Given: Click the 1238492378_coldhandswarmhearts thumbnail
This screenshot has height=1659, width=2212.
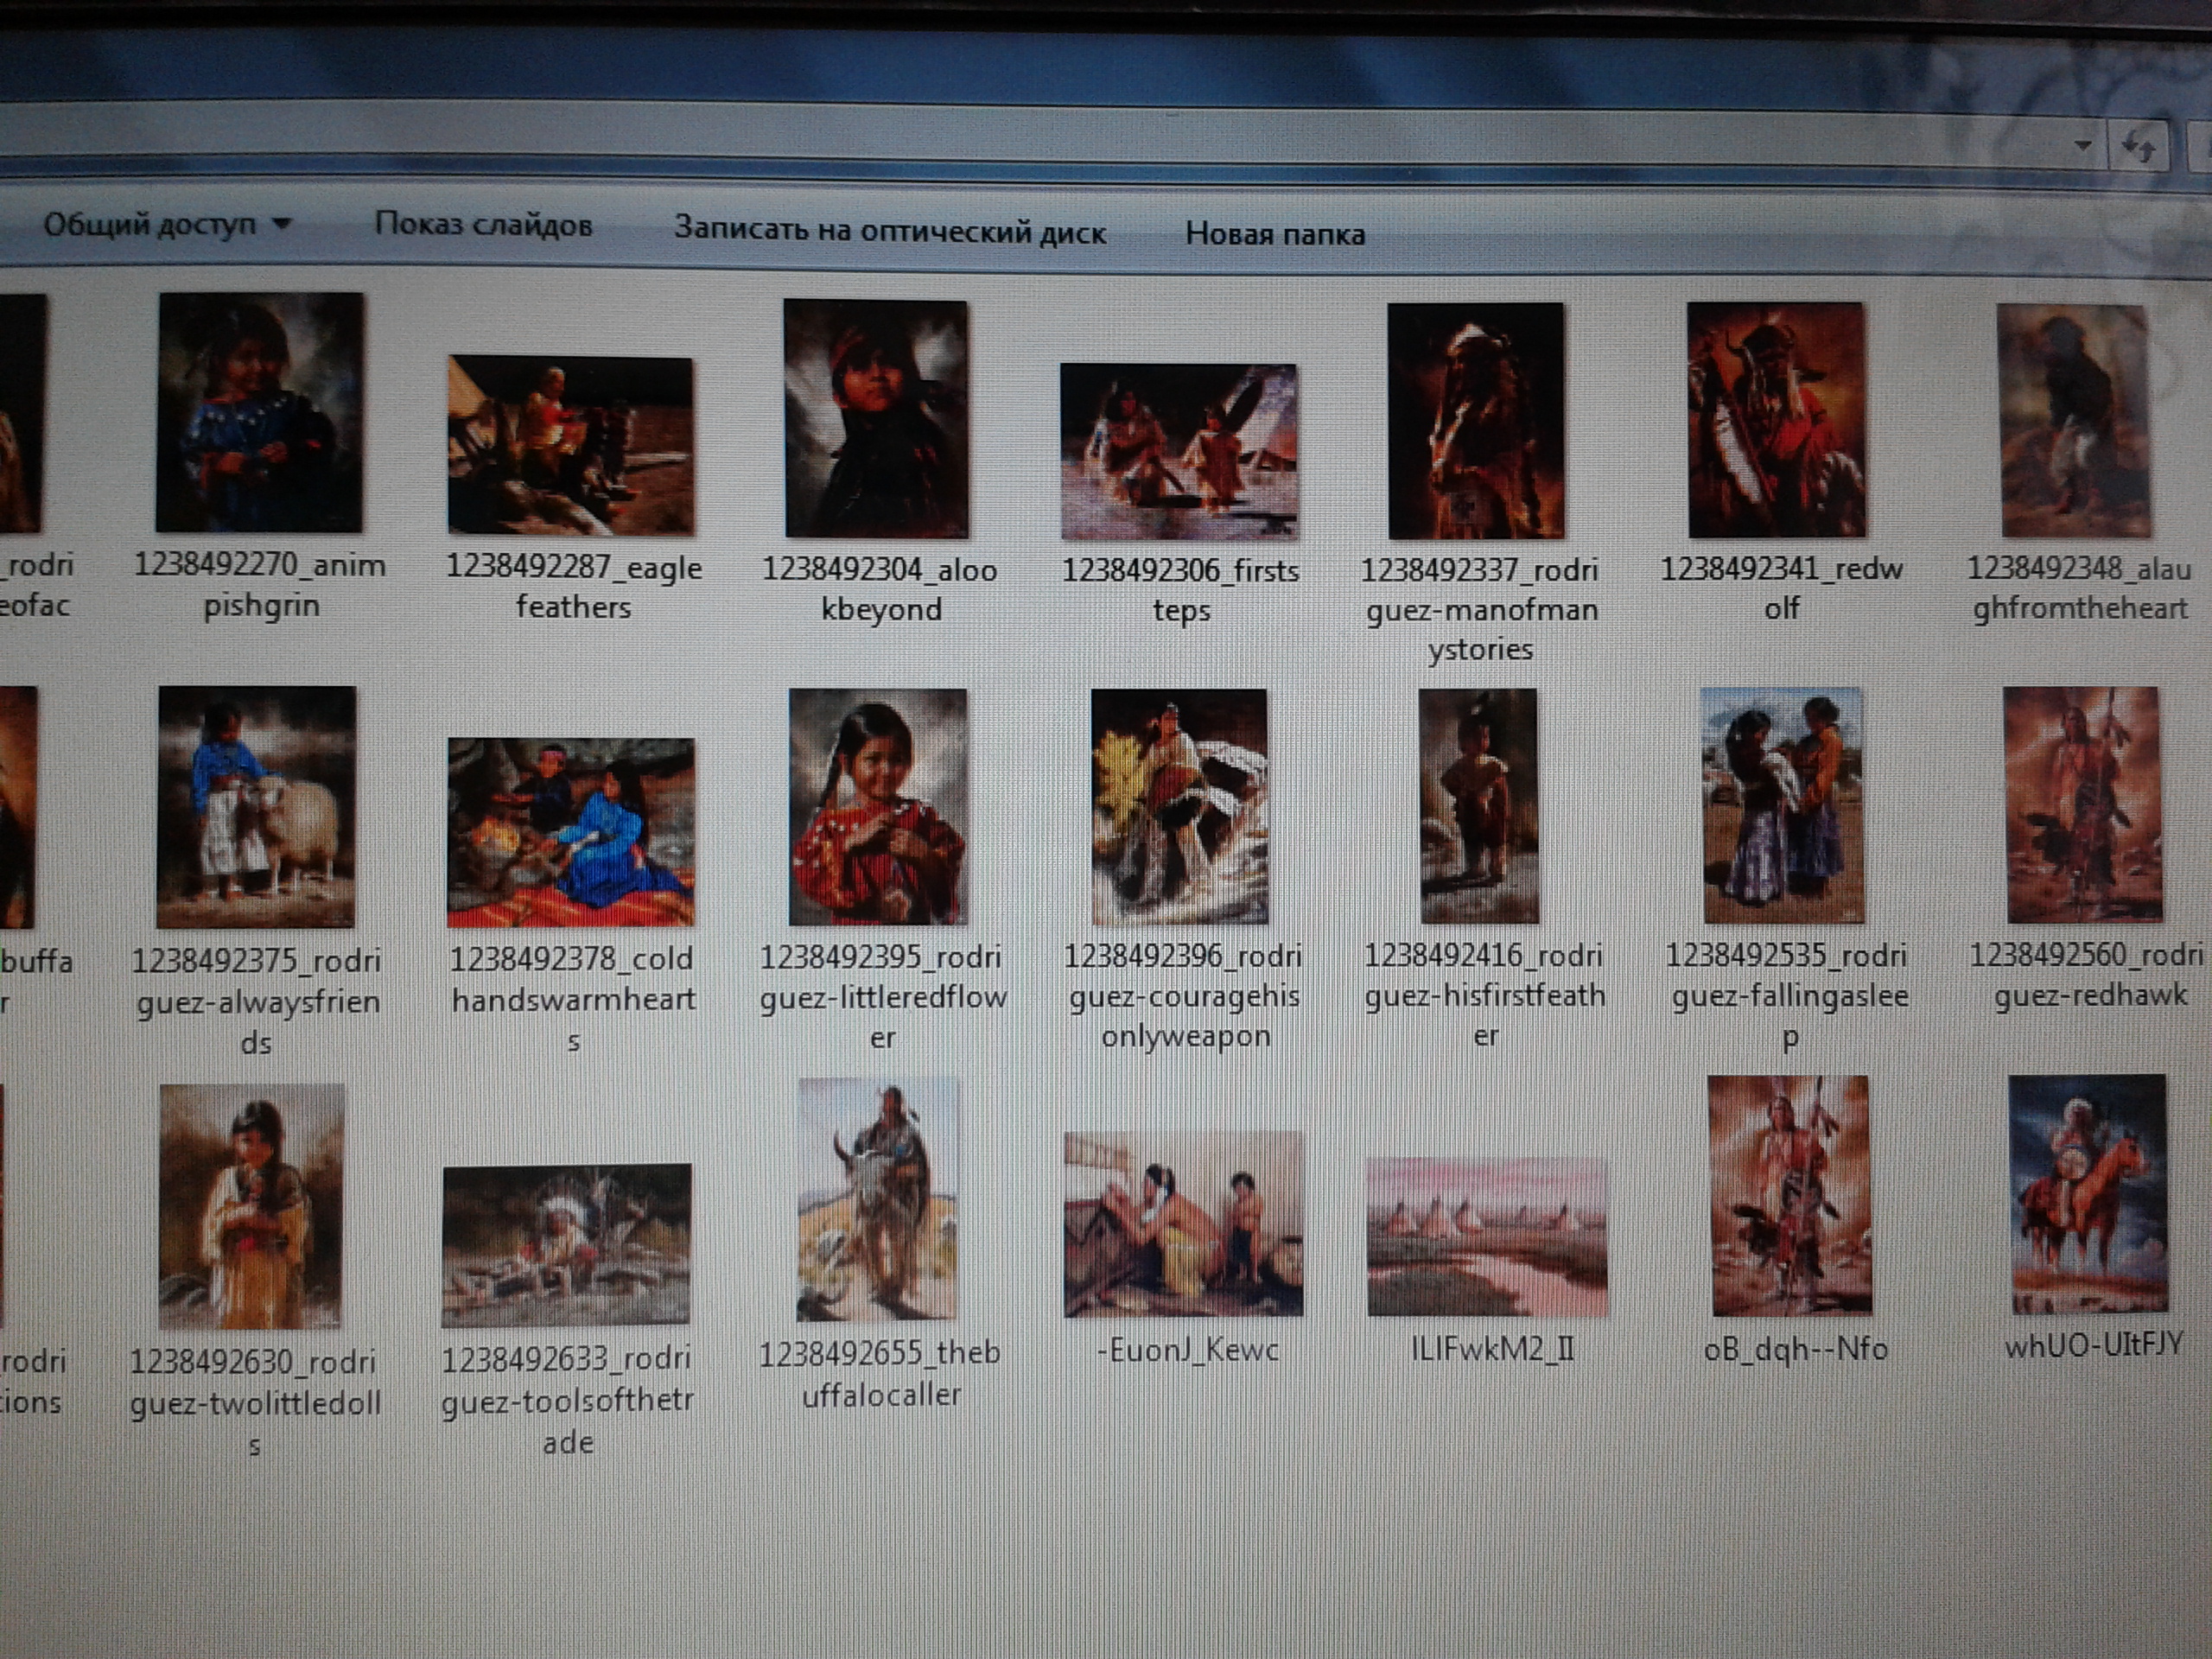Looking at the screenshot, I should pos(570,832).
